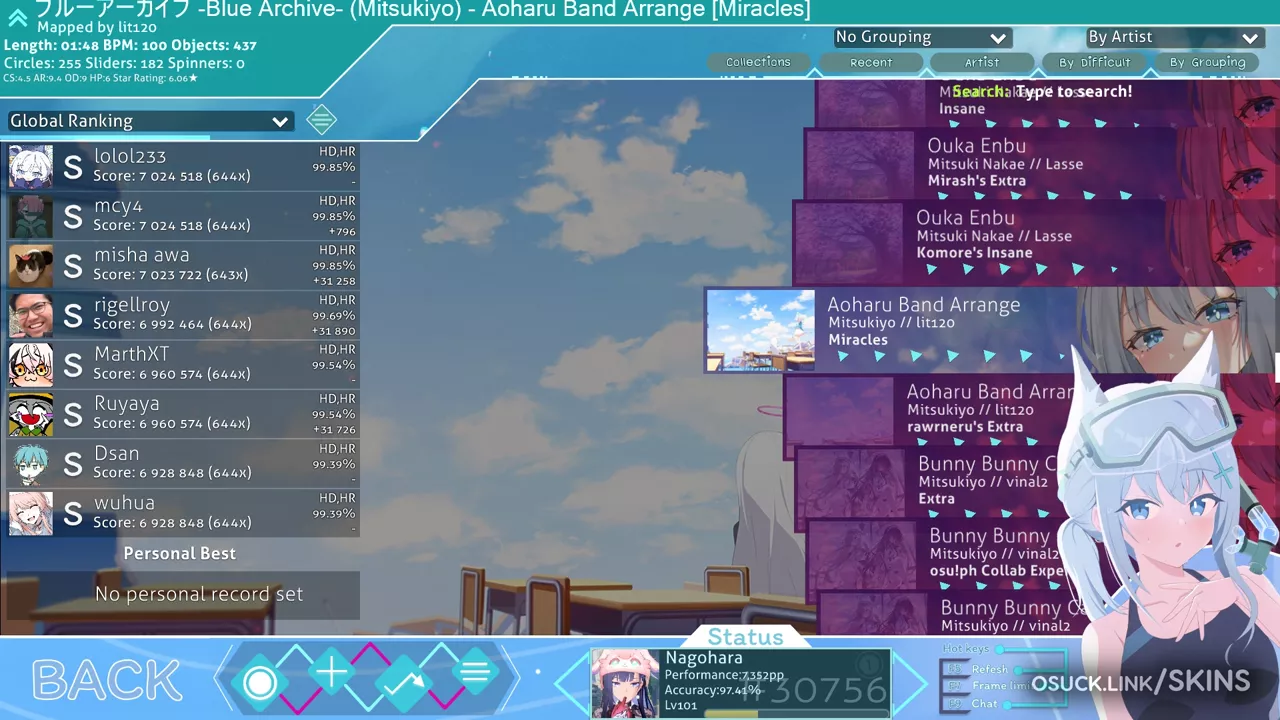Open beatmap options with the three-lines icon
This screenshot has height=720, width=1280.
tap(476, 673)
